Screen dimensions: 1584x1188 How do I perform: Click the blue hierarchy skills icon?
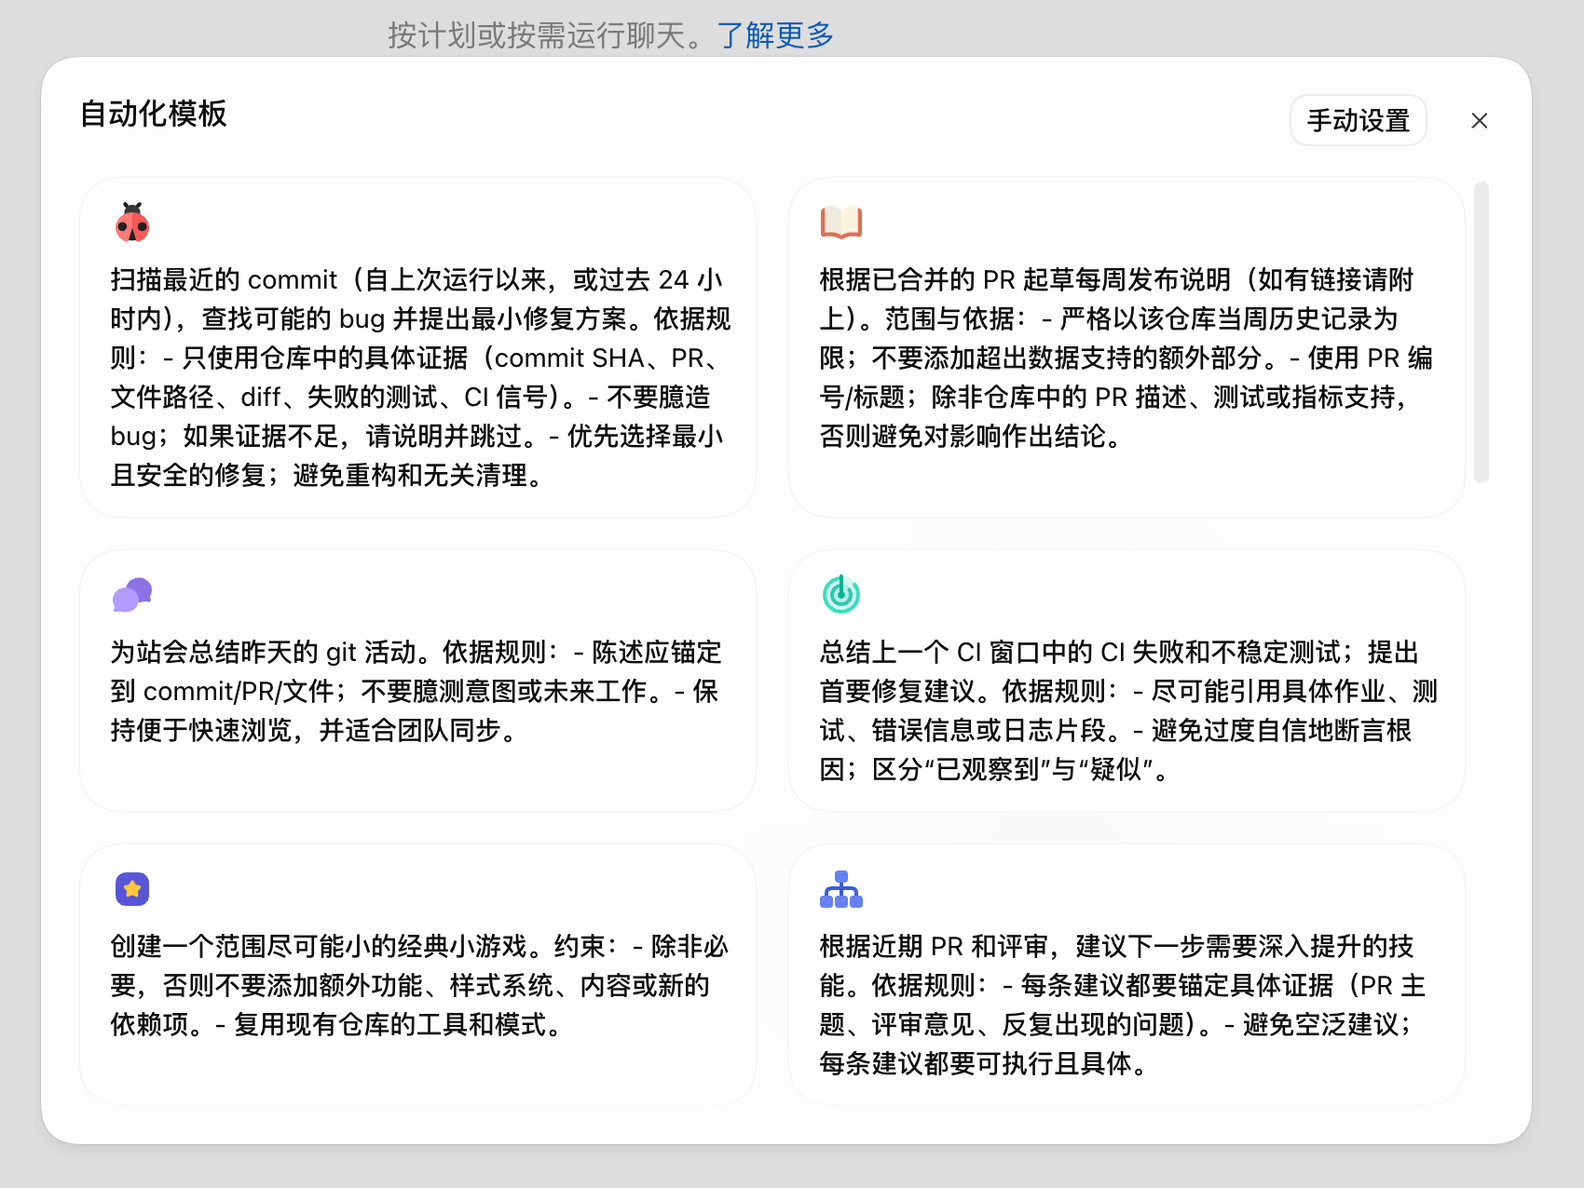click(841, 889)
